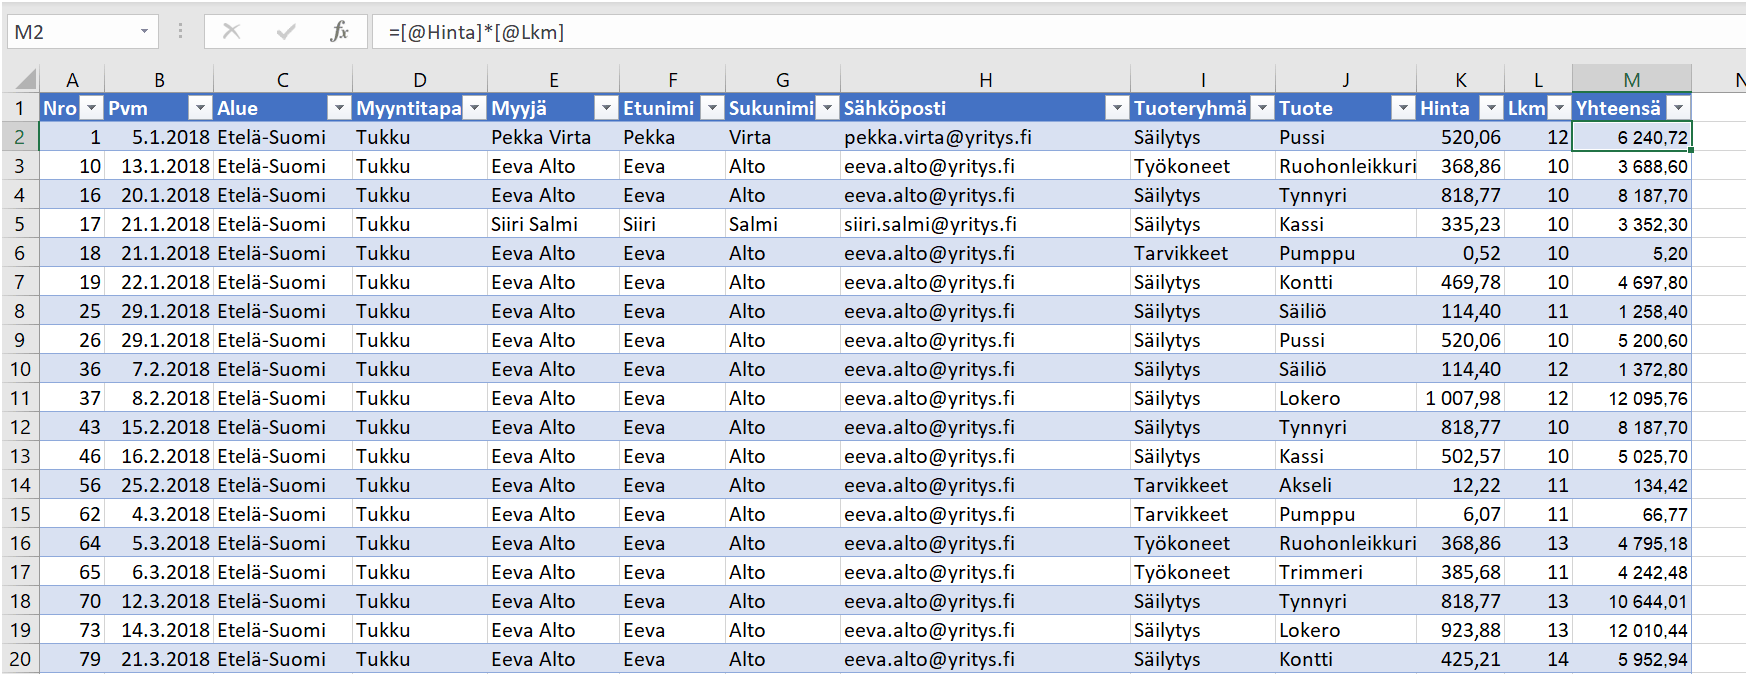This screenshot has width=1748, height=676.
Task: Select the total cell 134,42
Action: tap(1632, 485)
